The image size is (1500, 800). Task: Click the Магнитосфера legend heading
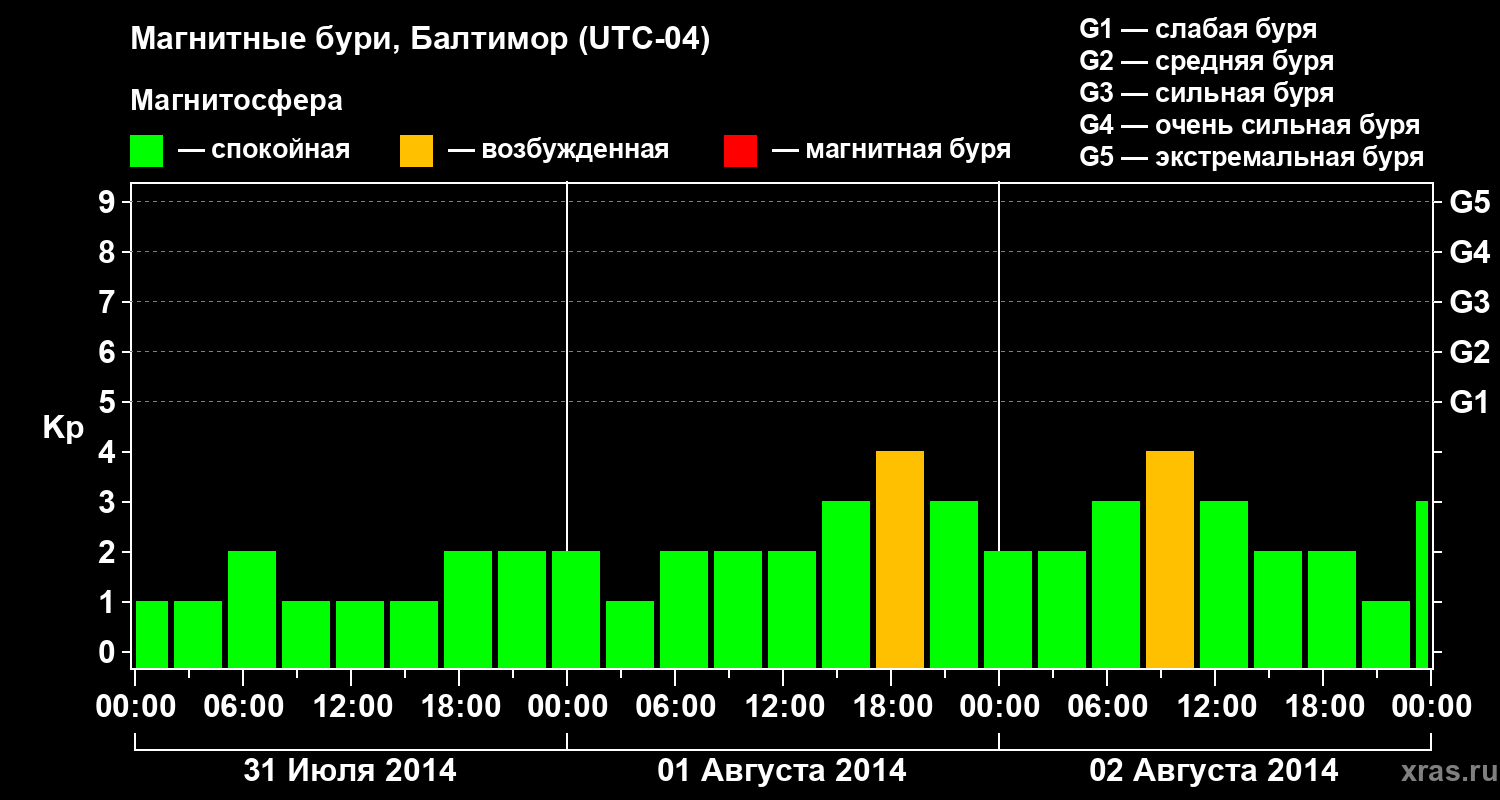click(236, 101)
